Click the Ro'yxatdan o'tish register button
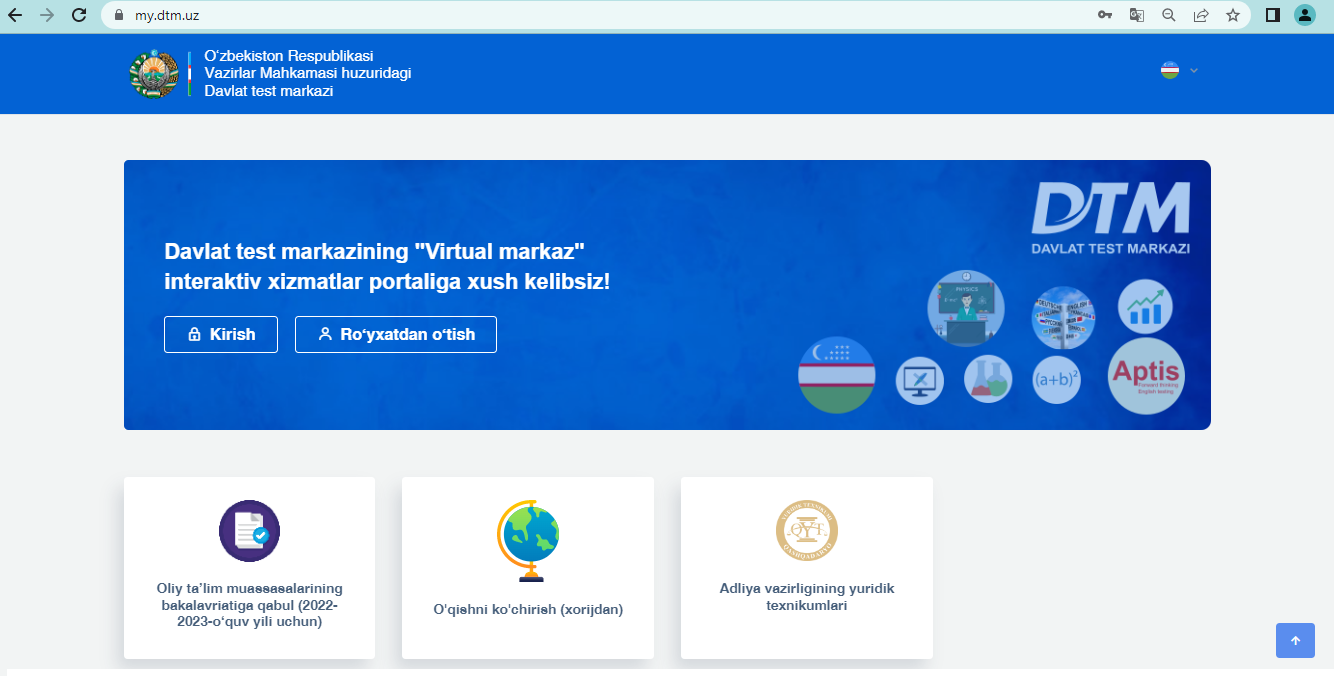The width and height of the screenshot is (1334, 676). pyautogui.click(x=396, y=334)
